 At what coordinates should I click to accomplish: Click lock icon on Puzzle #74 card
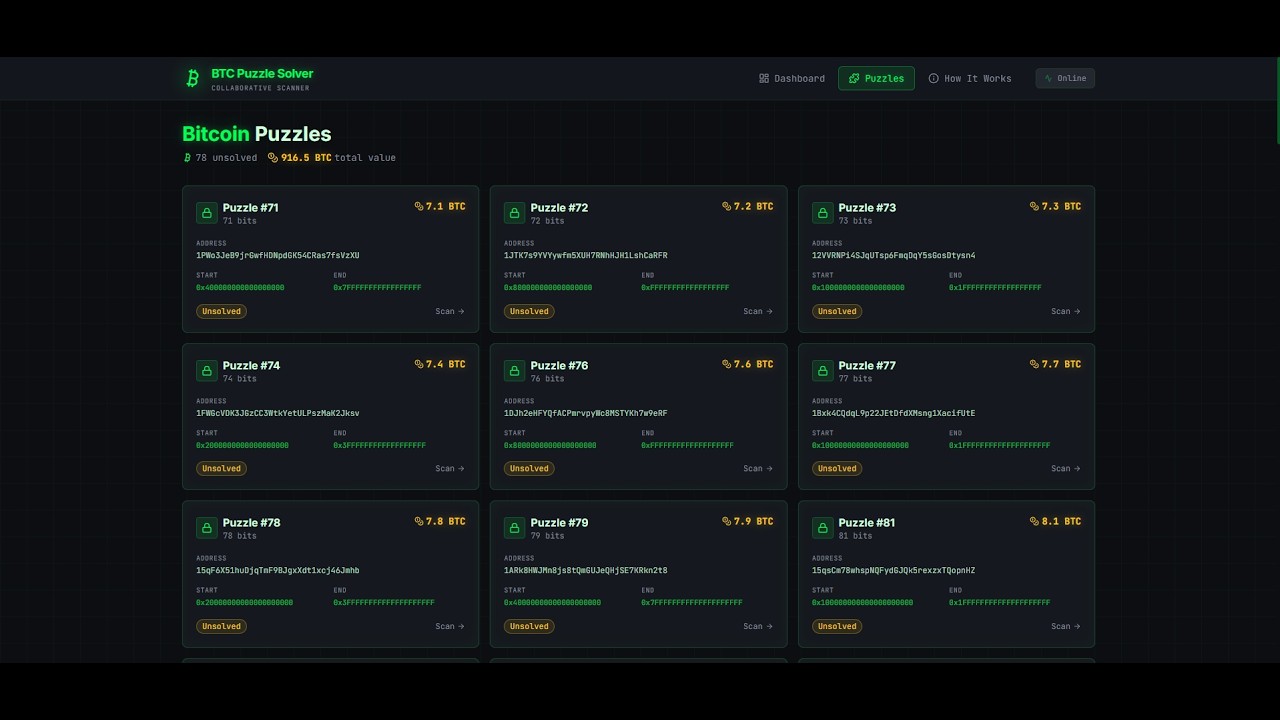[x=207, y=371]
